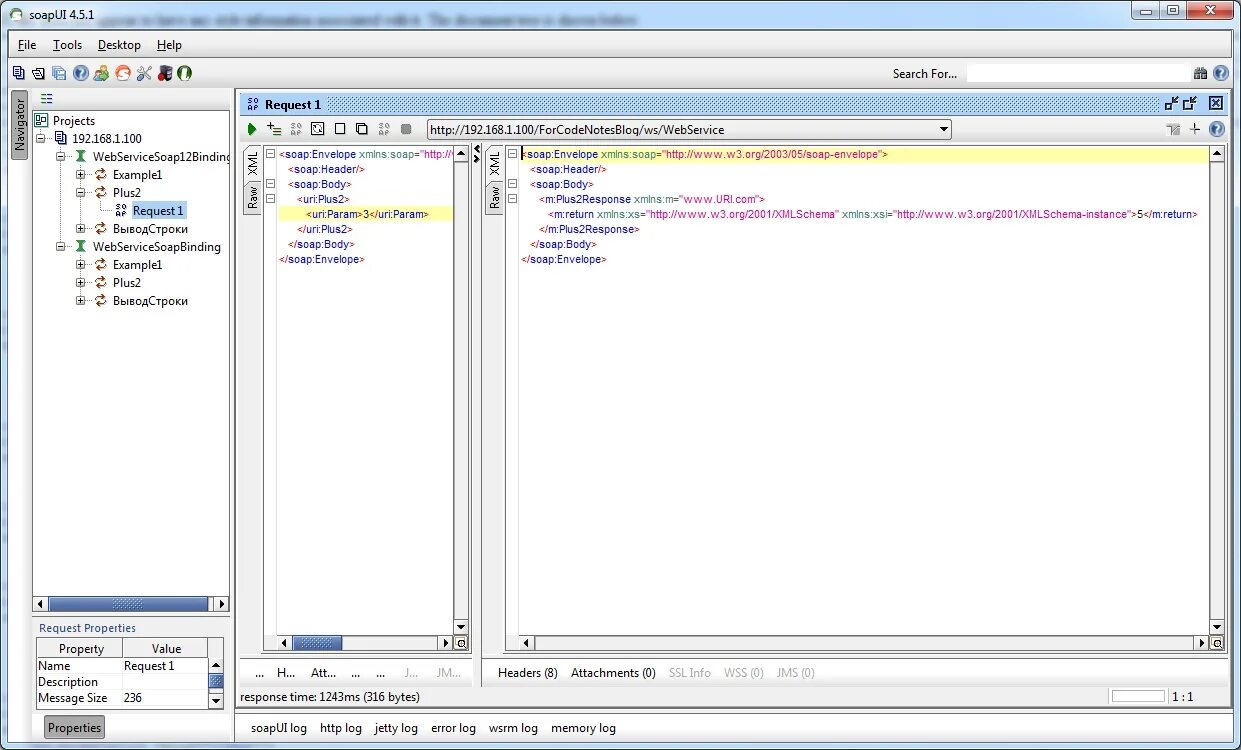Open the soapUI log tab

click(278, 728)
